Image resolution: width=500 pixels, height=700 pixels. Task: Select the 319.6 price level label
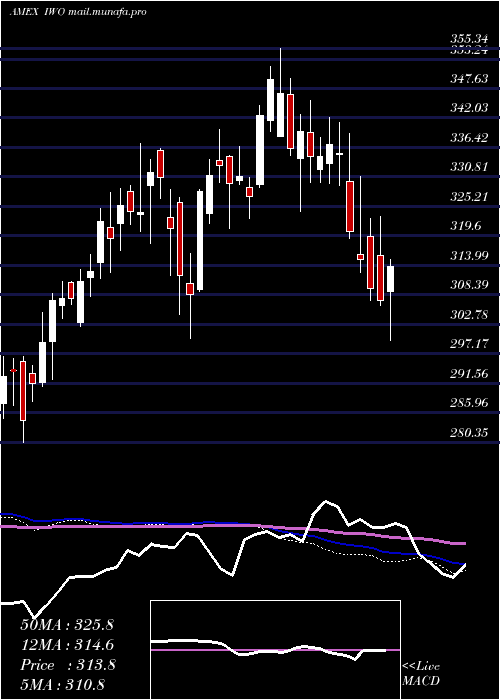point(466,226)
